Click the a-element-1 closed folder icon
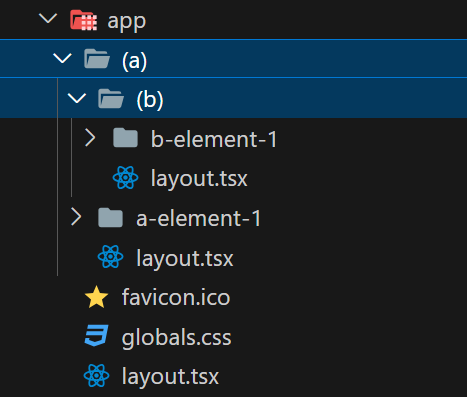The width and height of the screenshot is (467, 397). tap(111, 217)
